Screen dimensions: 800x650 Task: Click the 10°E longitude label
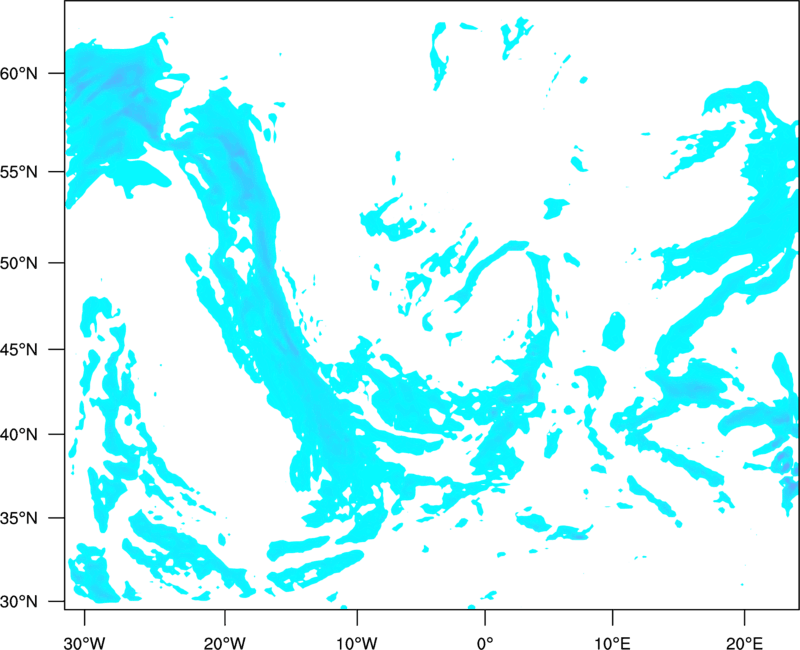click(612, 643)
